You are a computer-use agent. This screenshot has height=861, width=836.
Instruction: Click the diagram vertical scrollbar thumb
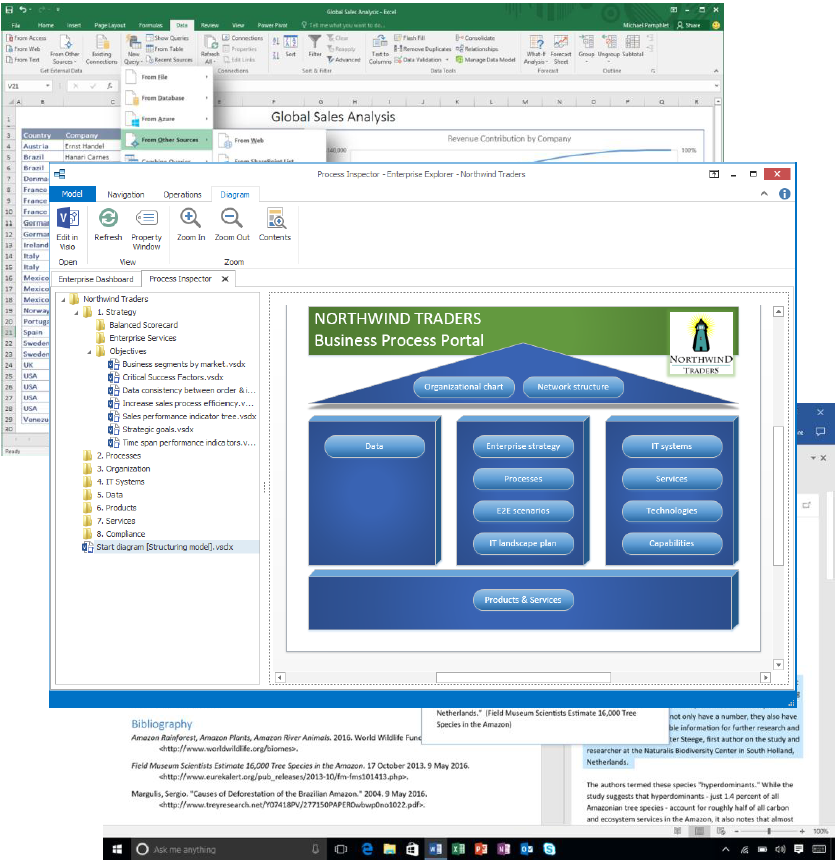pos(778,495)
